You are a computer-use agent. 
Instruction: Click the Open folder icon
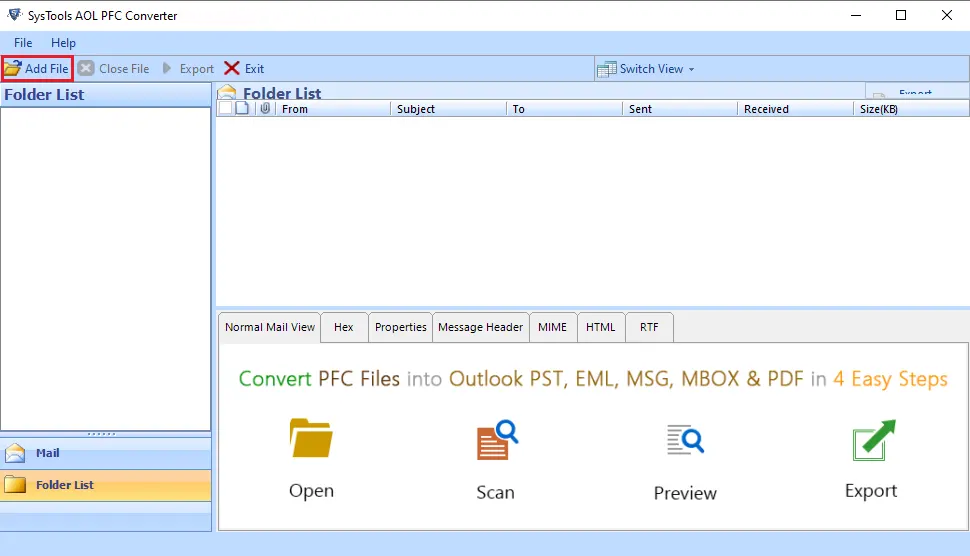click(311, 438)
